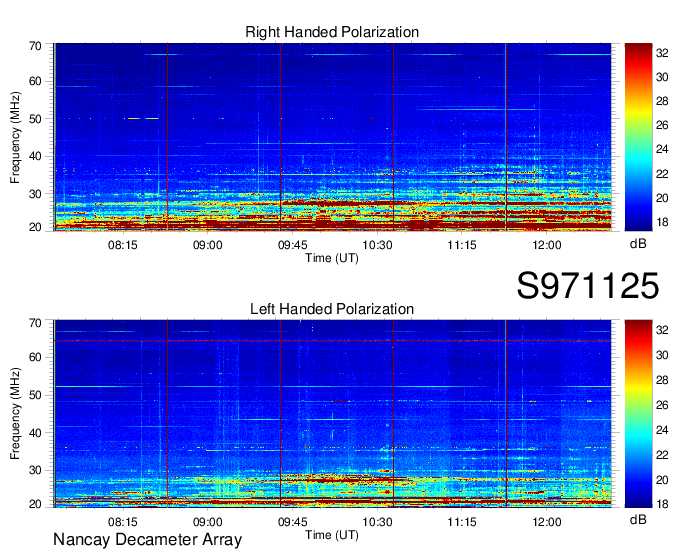Click the top plot Time (UT) label
Viewport: 680px width, 552px height.
tap(332, 258)
